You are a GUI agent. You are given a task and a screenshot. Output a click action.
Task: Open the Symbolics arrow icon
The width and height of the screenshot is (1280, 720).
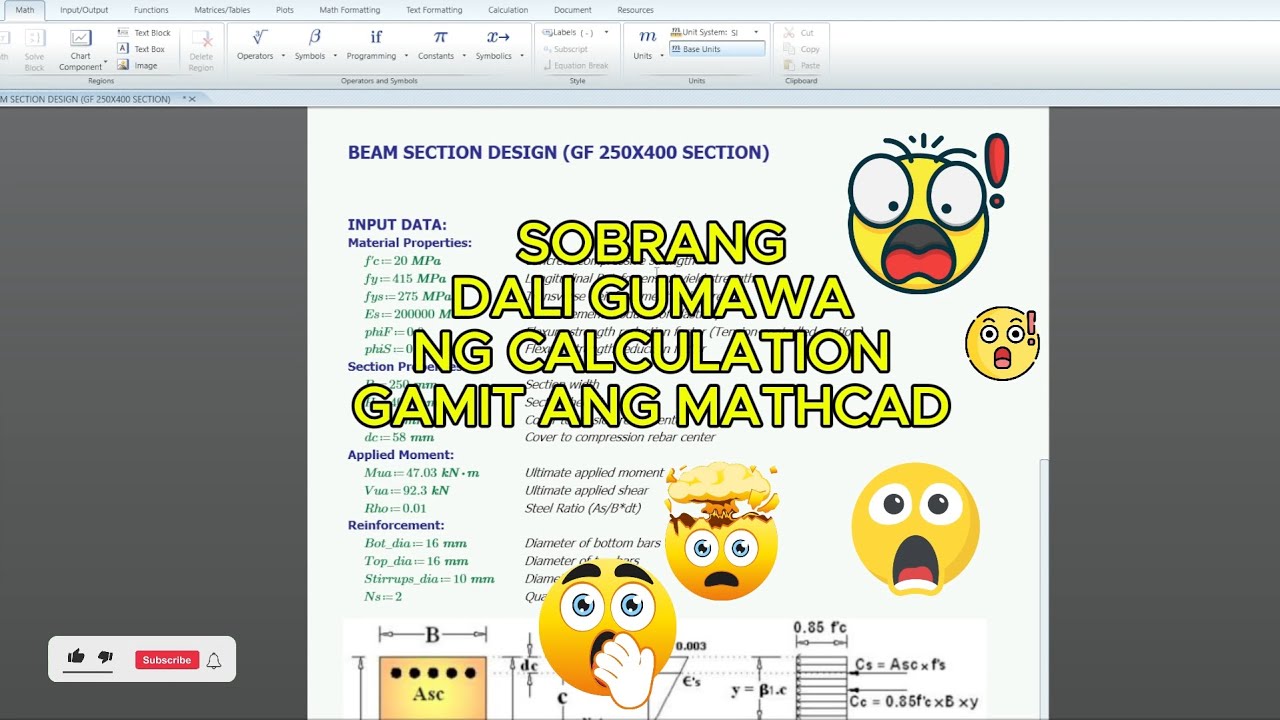[498, 37]
